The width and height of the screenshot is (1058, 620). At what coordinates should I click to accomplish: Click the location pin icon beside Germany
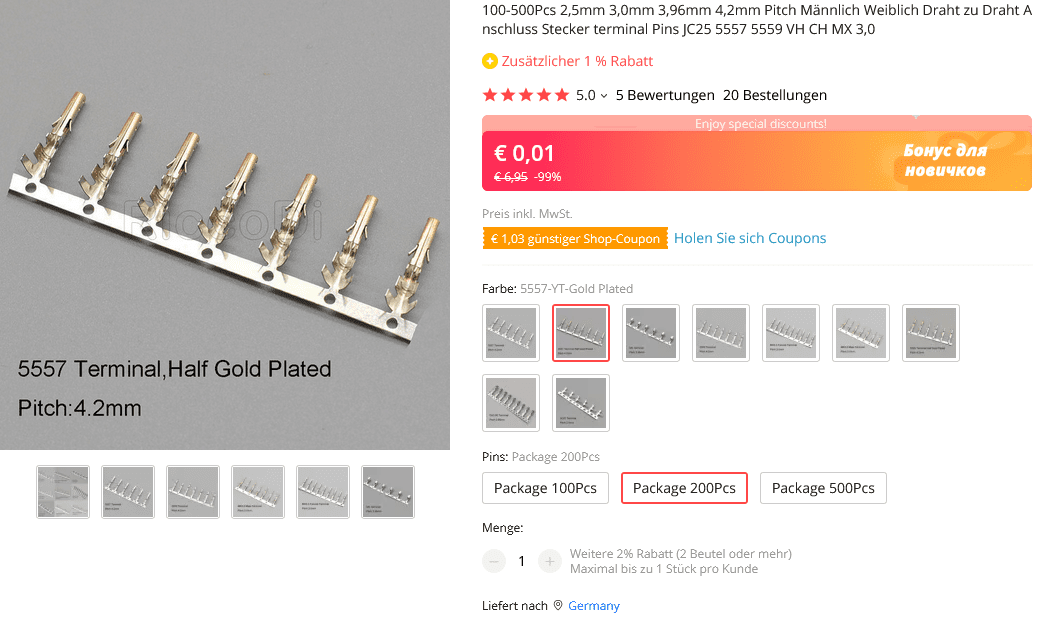(x=558, y=605)
